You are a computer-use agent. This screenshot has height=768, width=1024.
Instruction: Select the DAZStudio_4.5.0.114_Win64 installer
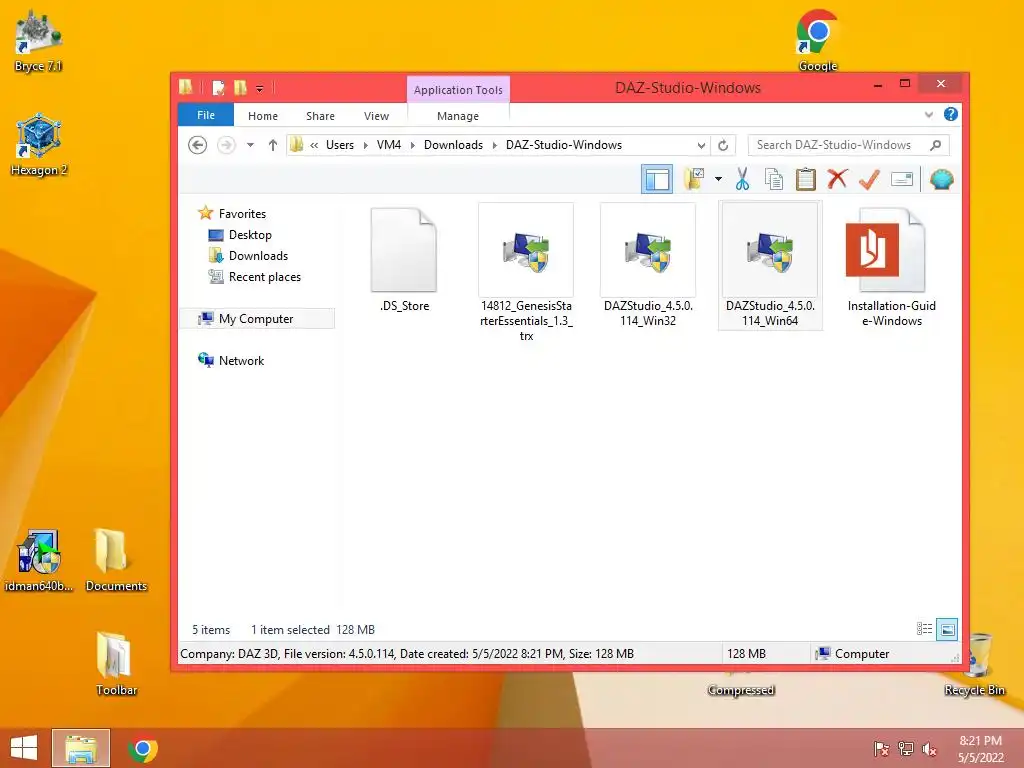click(x=770, y=265)
